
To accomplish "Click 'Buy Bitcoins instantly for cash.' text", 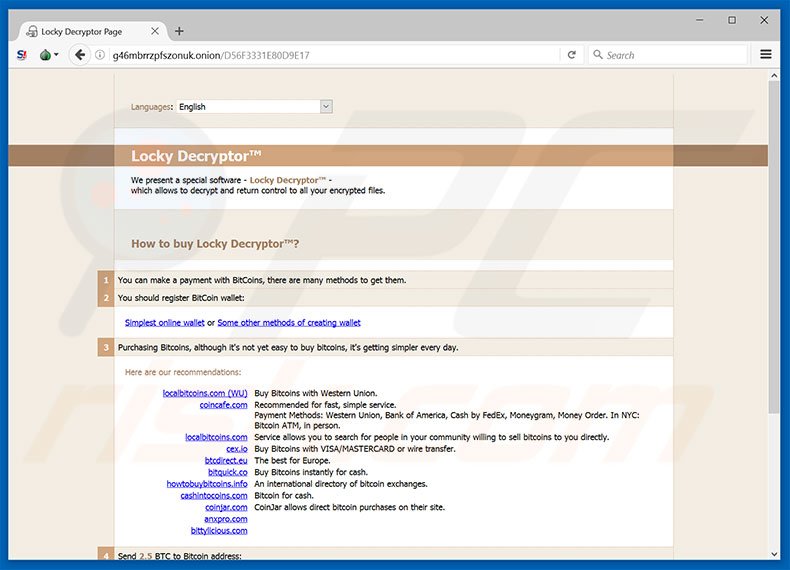I will [311, 472].
